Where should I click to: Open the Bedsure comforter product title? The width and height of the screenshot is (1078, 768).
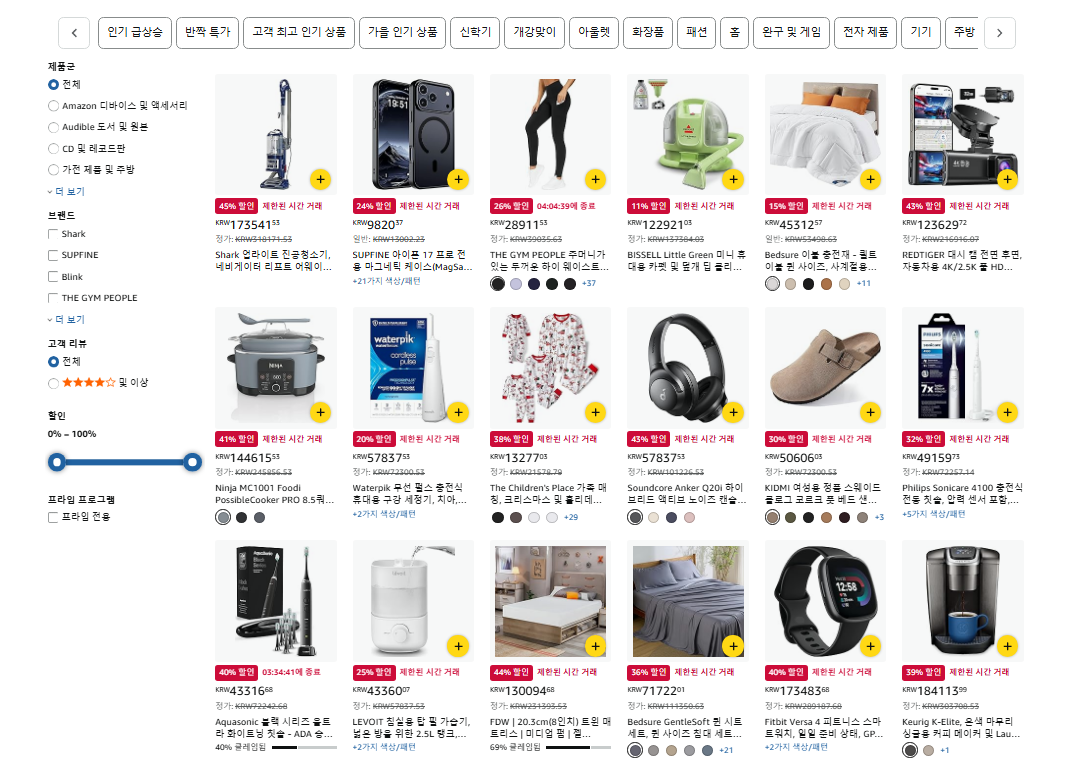point(824,261)
